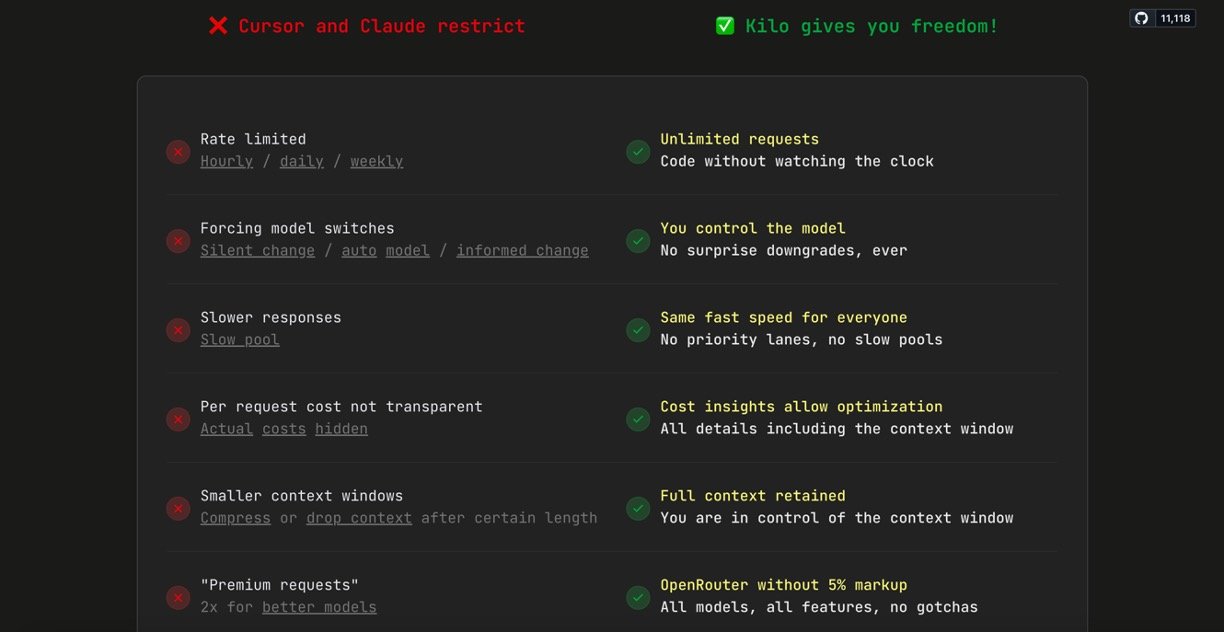1224x632 pixels.
Task: Click red X icon beside Slower responses
Action: click(x=178, y=330)
